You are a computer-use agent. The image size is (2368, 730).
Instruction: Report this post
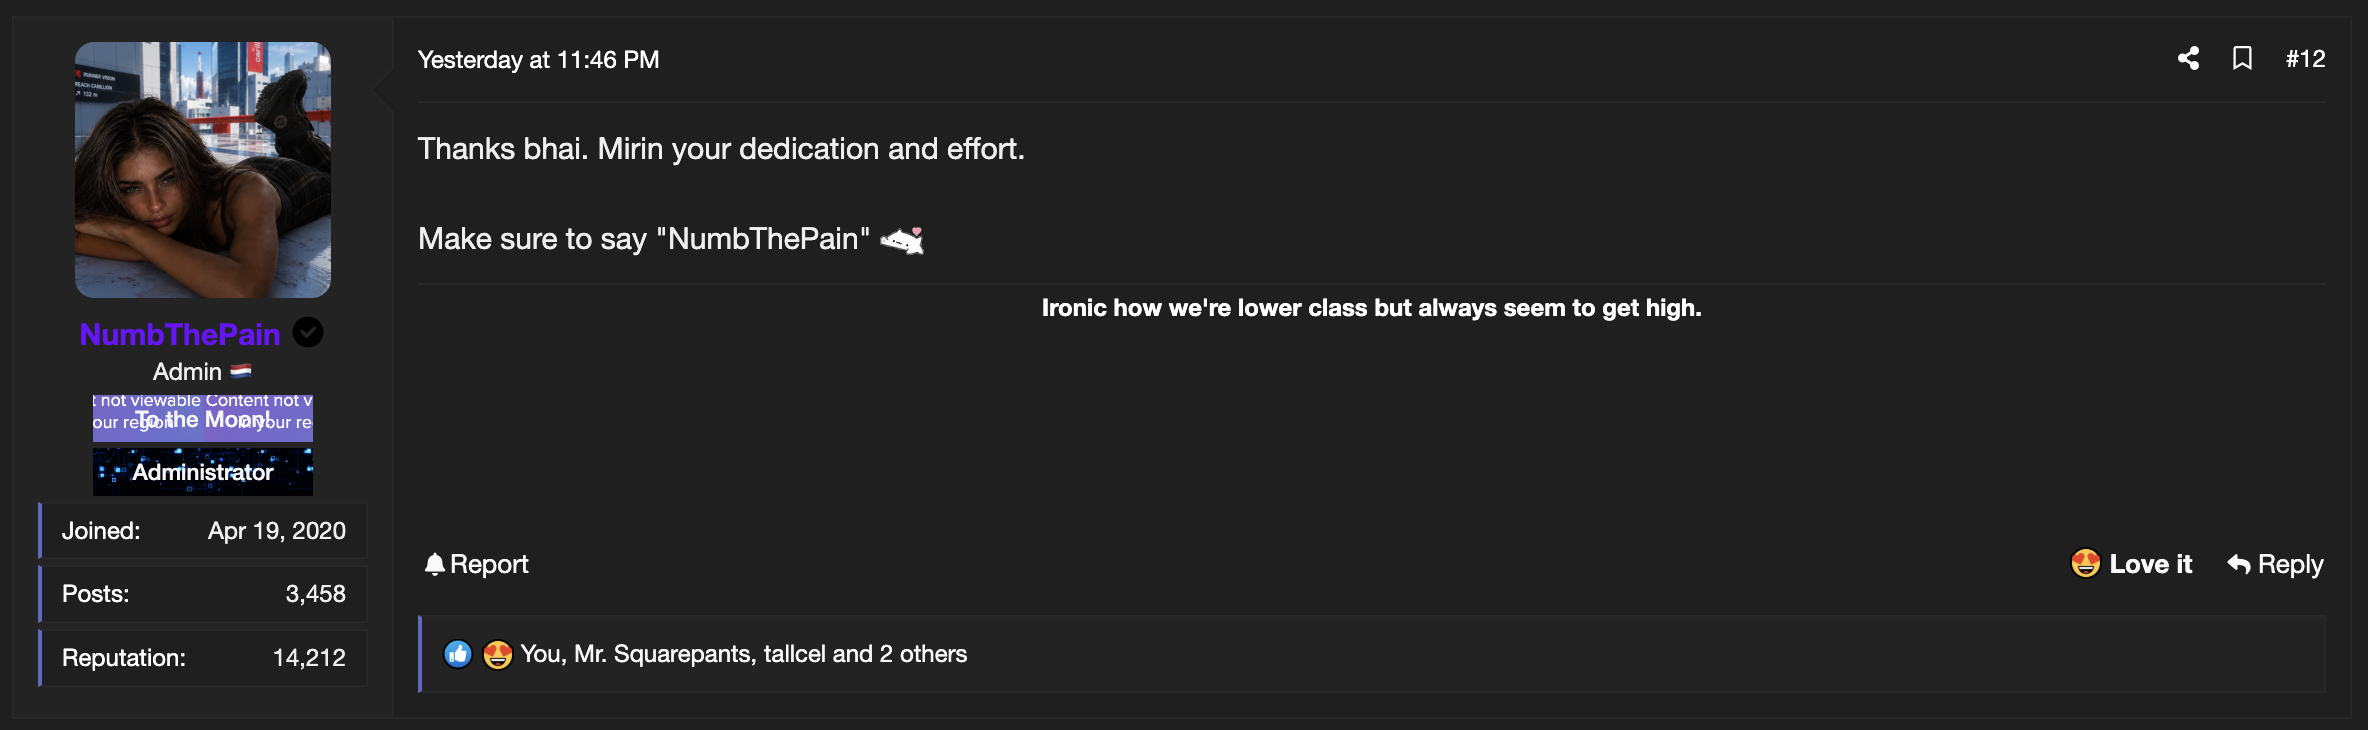click(476, 565)
